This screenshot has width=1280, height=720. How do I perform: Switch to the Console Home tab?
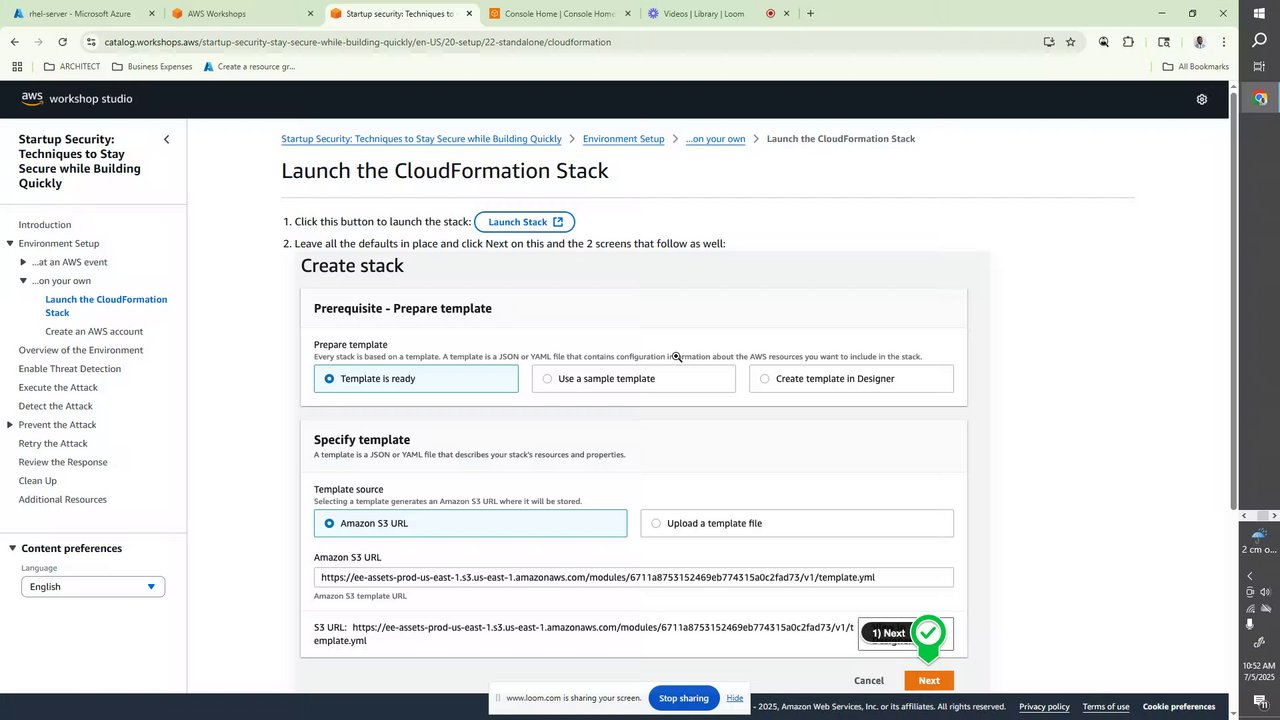pos(558,14)
